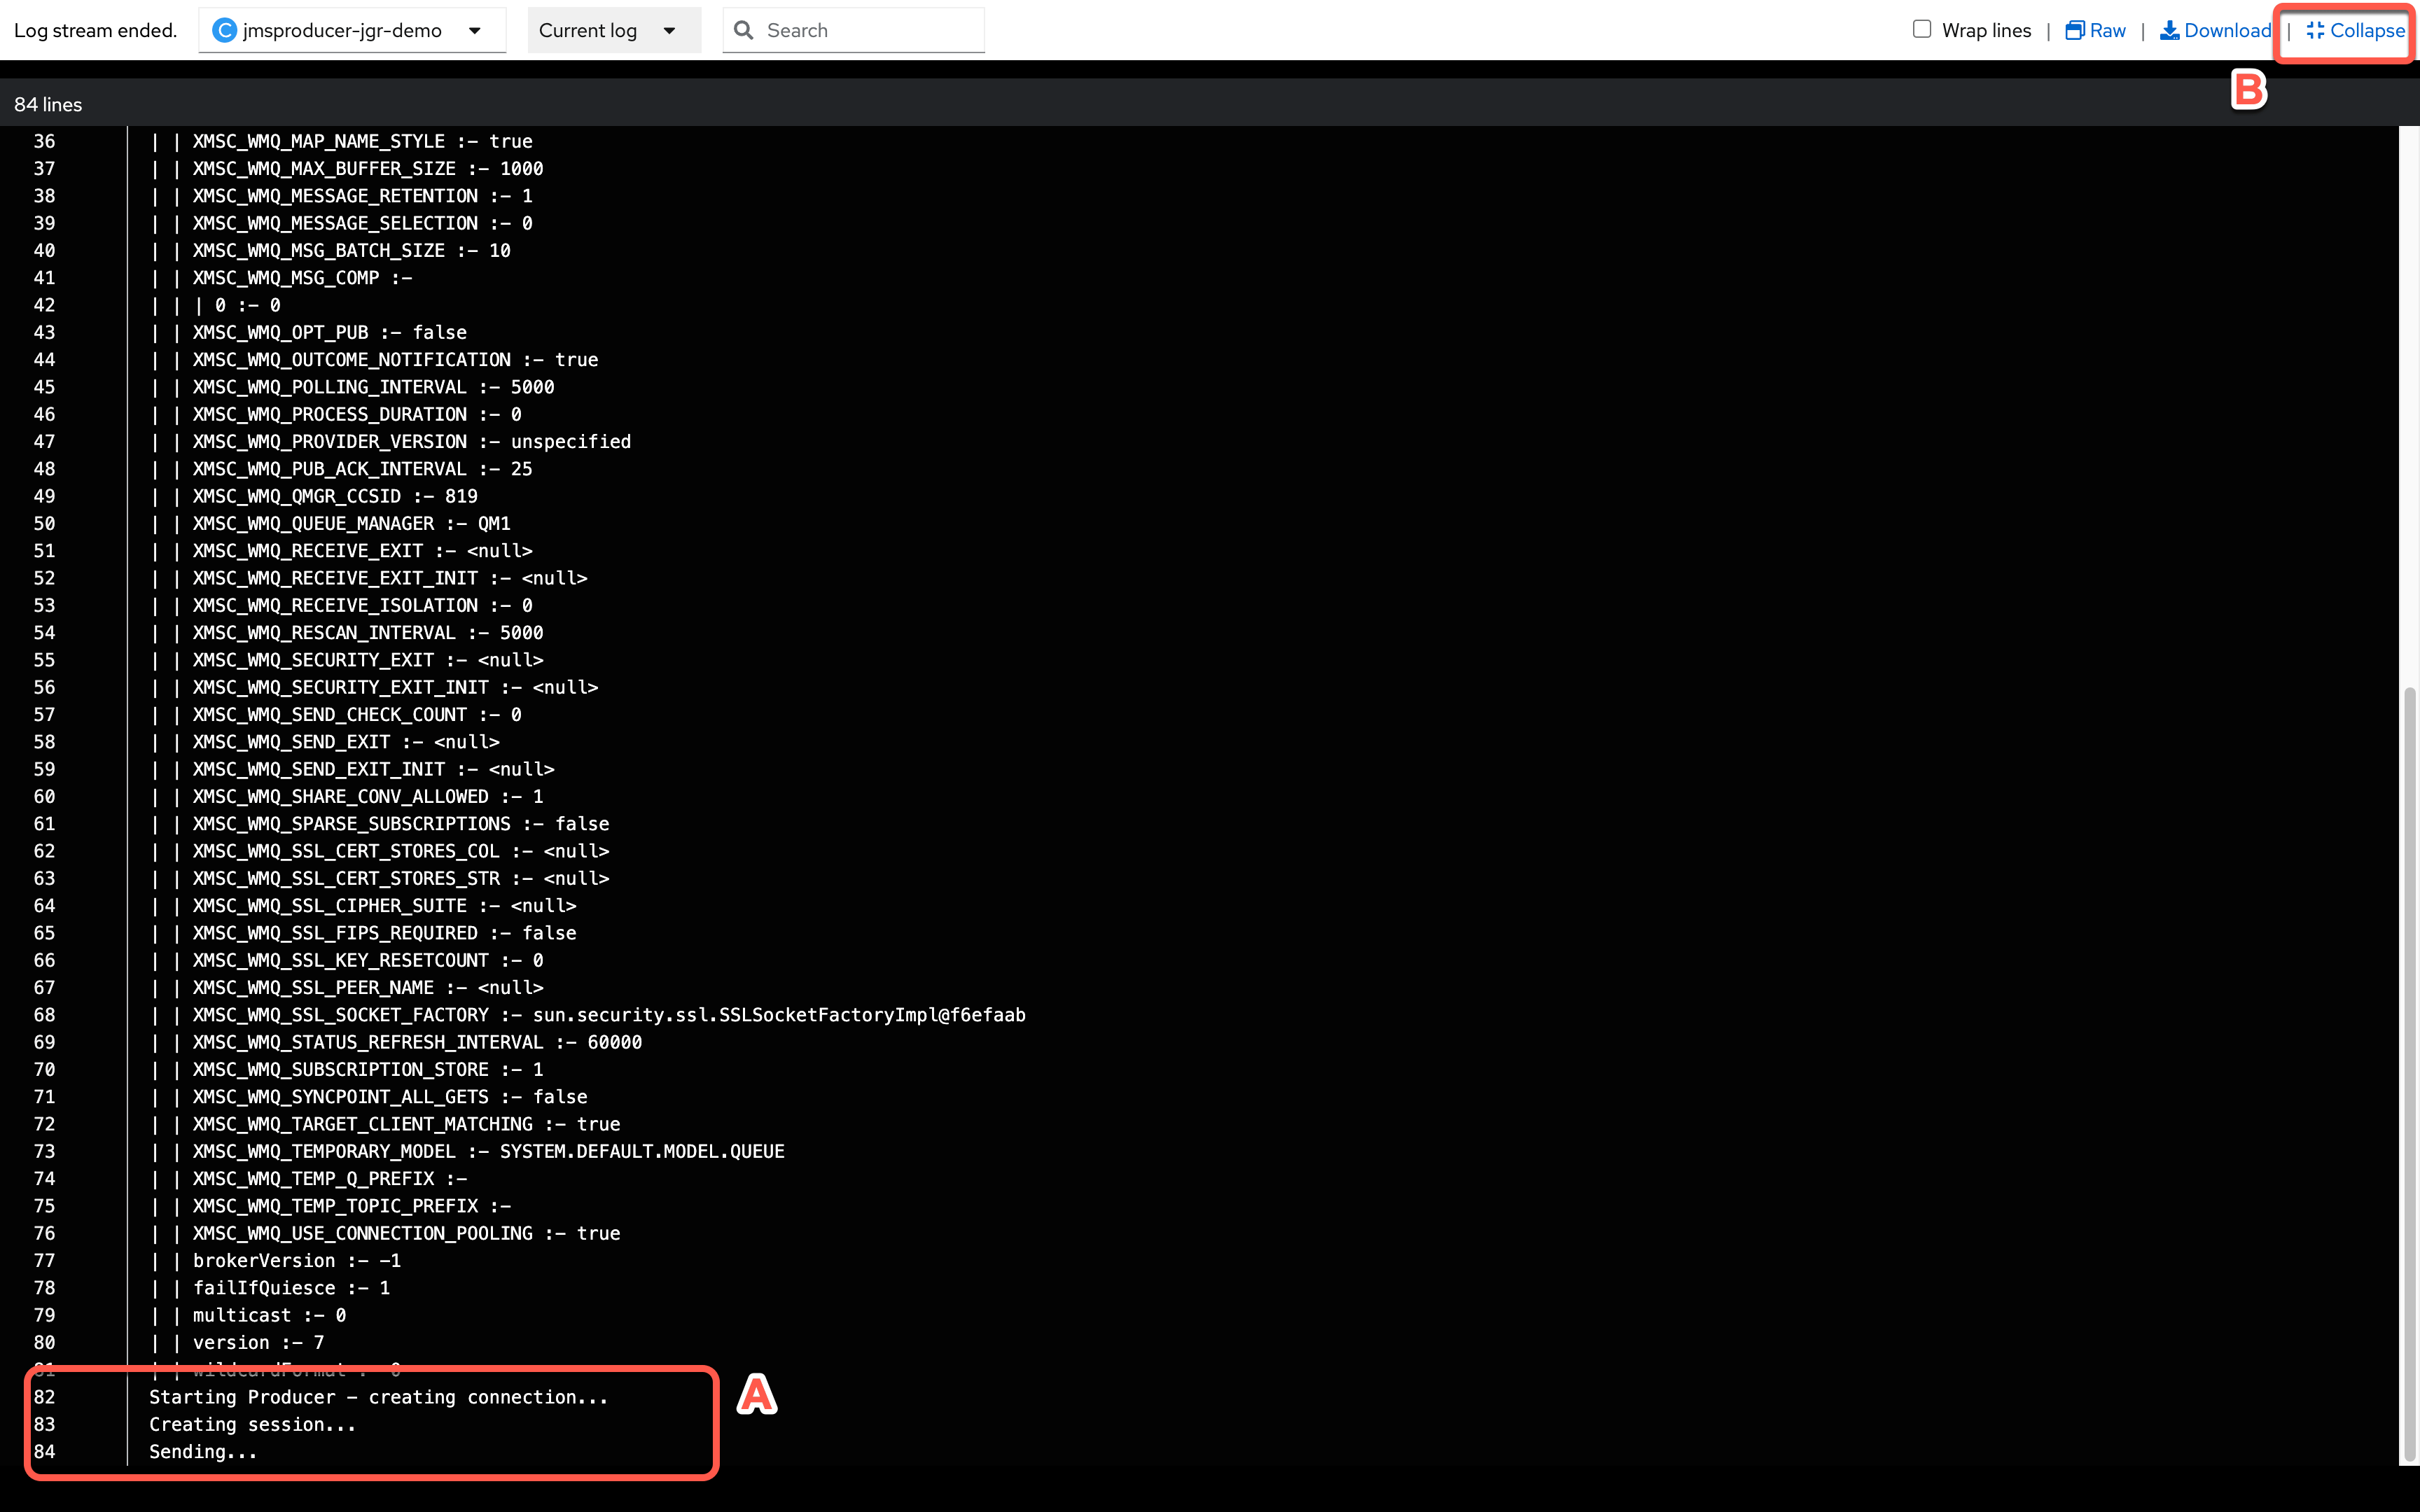Click the container icon next to jmsproducer-jgr-demo

tap(225, 30)
